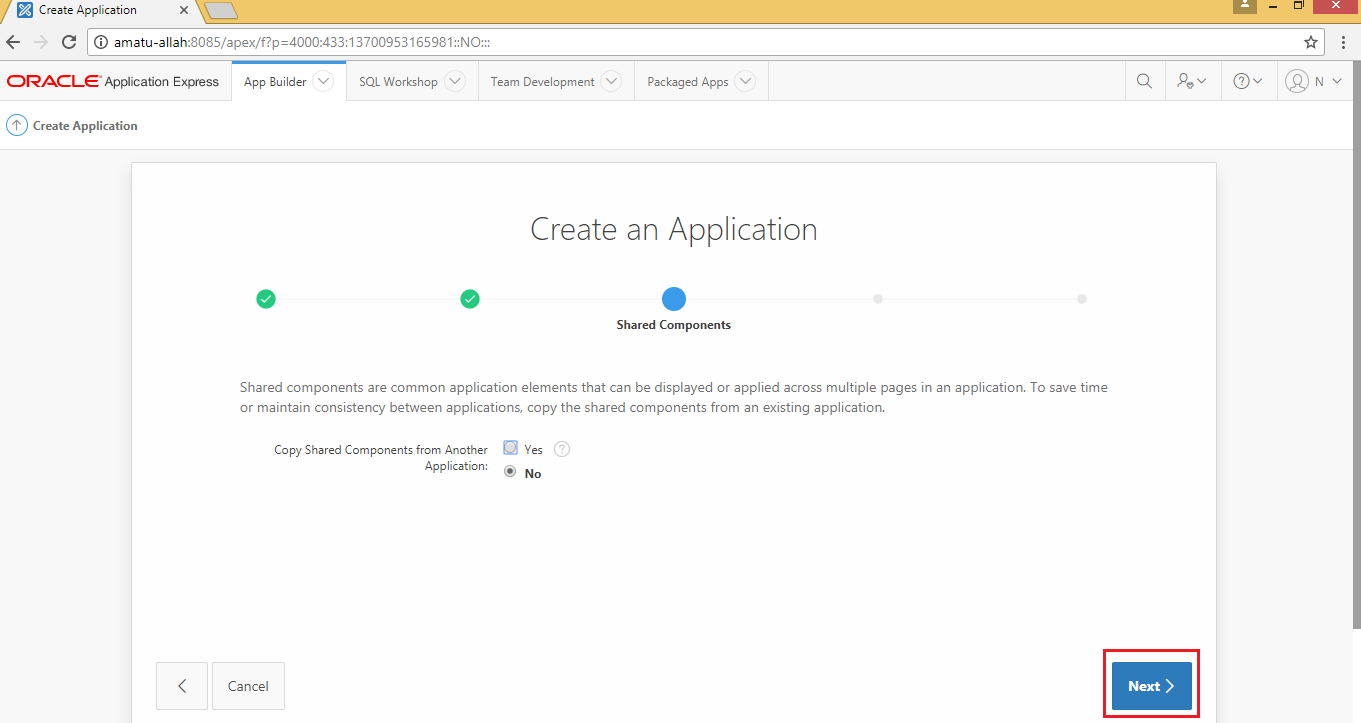Click the completed first wizard step checkmark
This screenshot has width=1361, height=723.
[266, 298]
